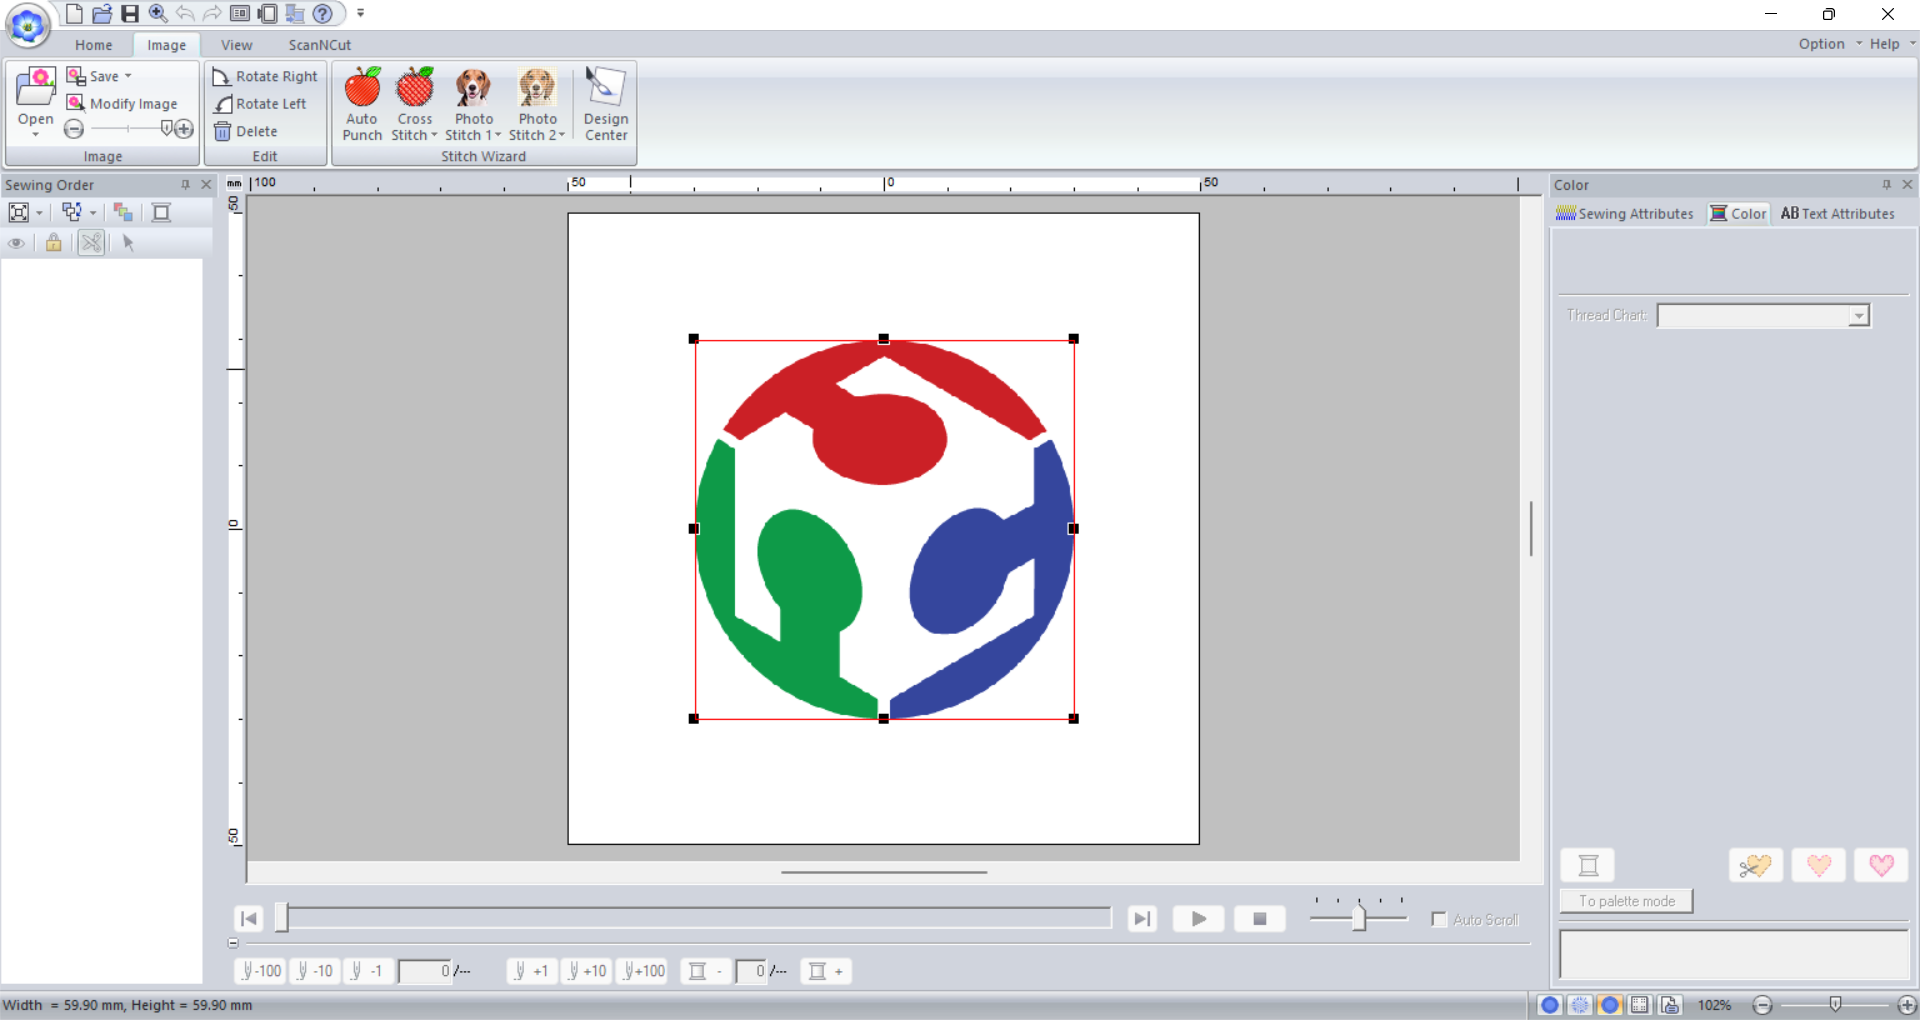Redo the last action
This screenshot has height=1020, width=1920.
coord(212,13)
